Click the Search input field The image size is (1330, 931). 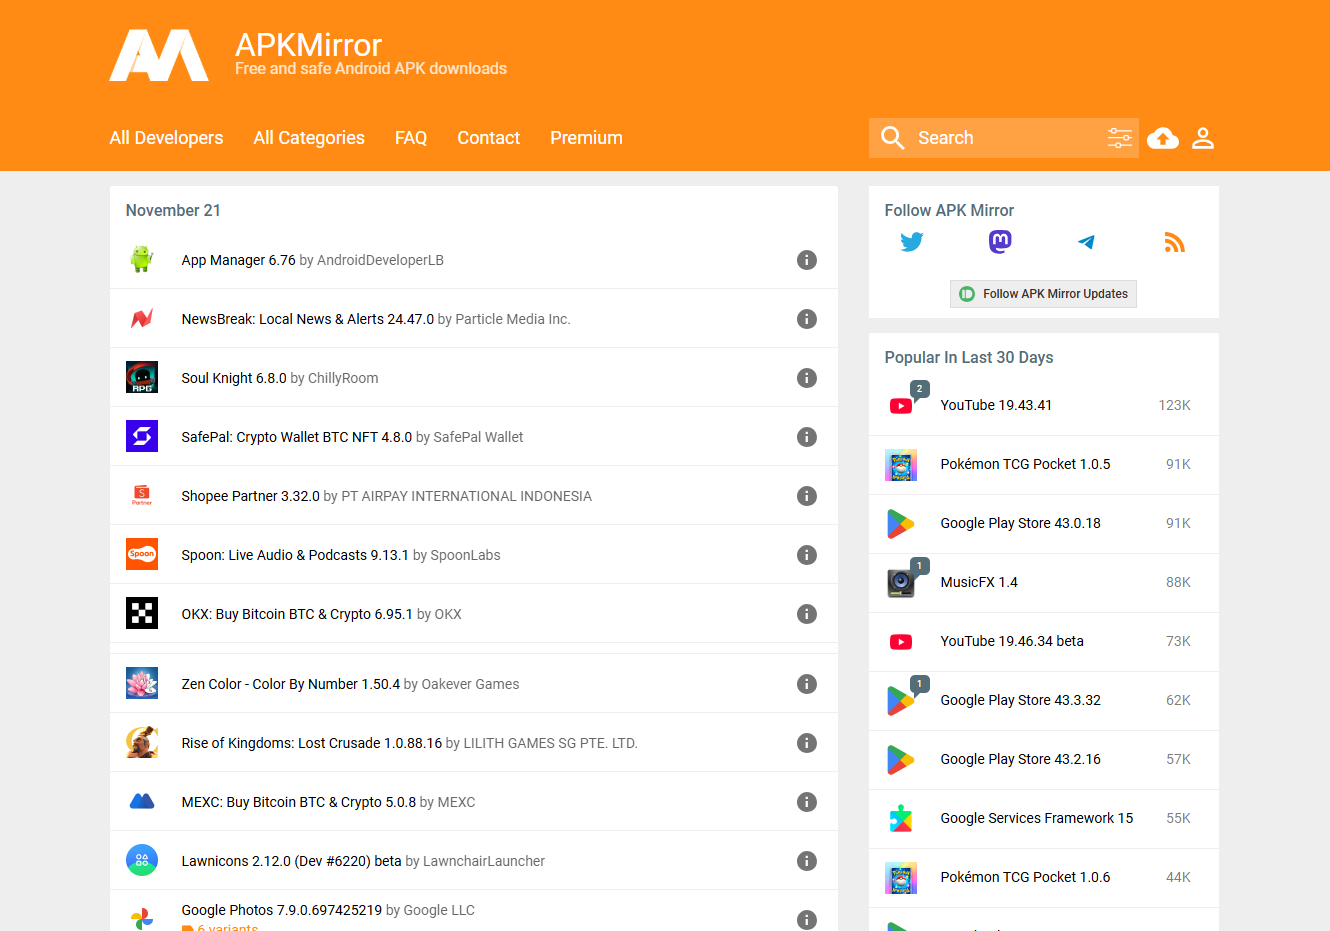(1006, 138)
